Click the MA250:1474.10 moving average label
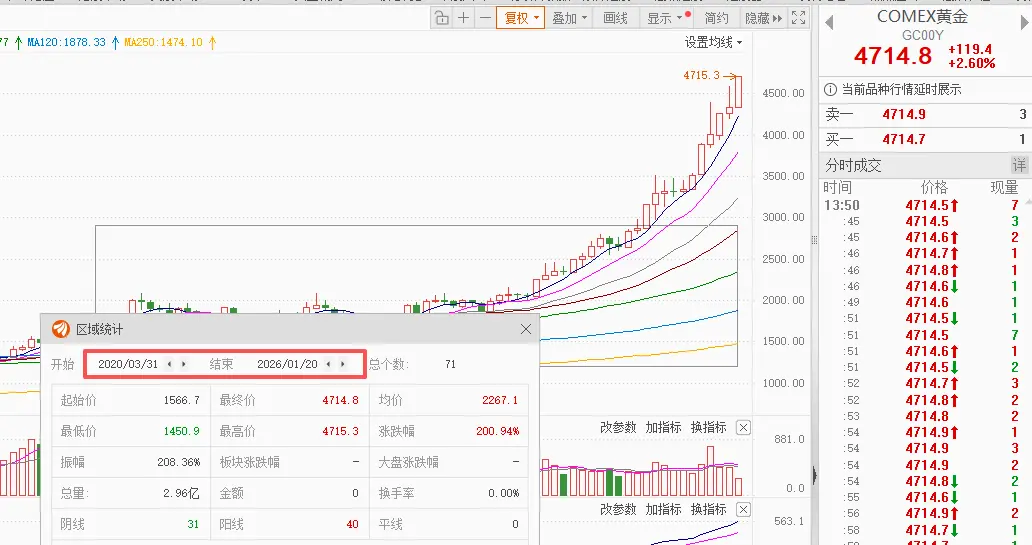The height and width of the screenshot is (545, 1032). [x=163, y=42]
